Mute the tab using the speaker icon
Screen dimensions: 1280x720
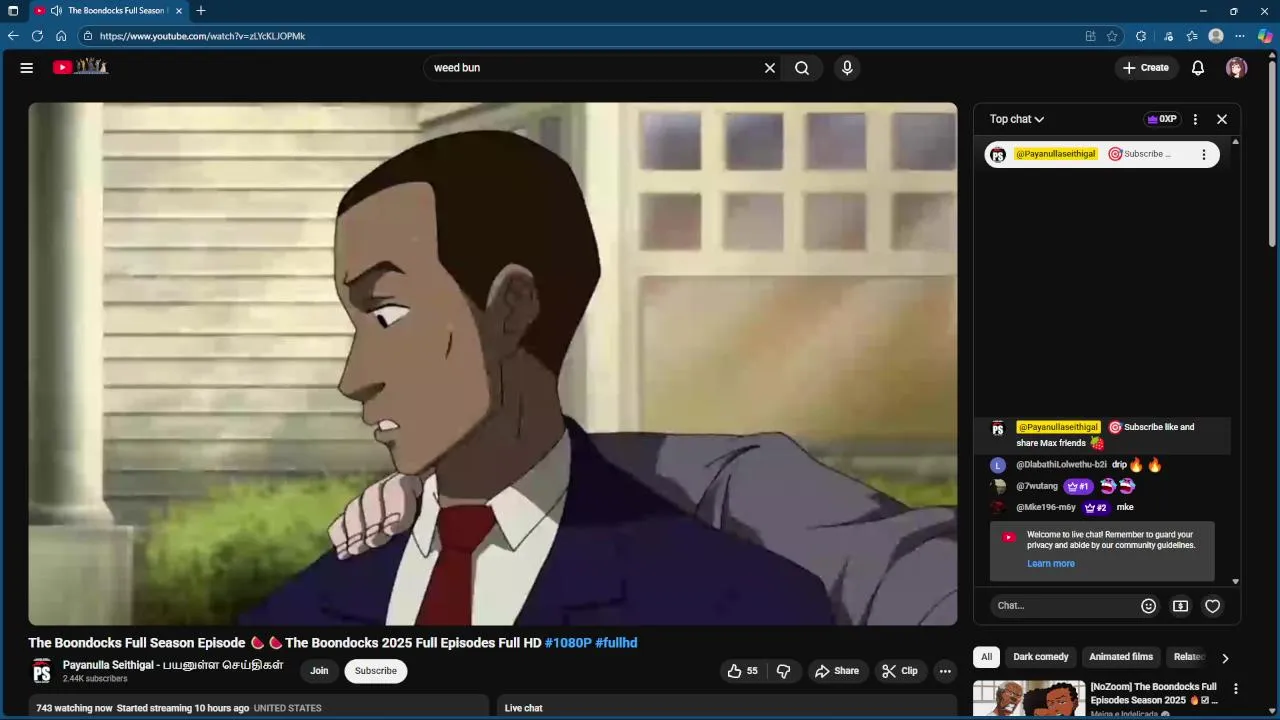pyautogui.click(x=56, y=11)
